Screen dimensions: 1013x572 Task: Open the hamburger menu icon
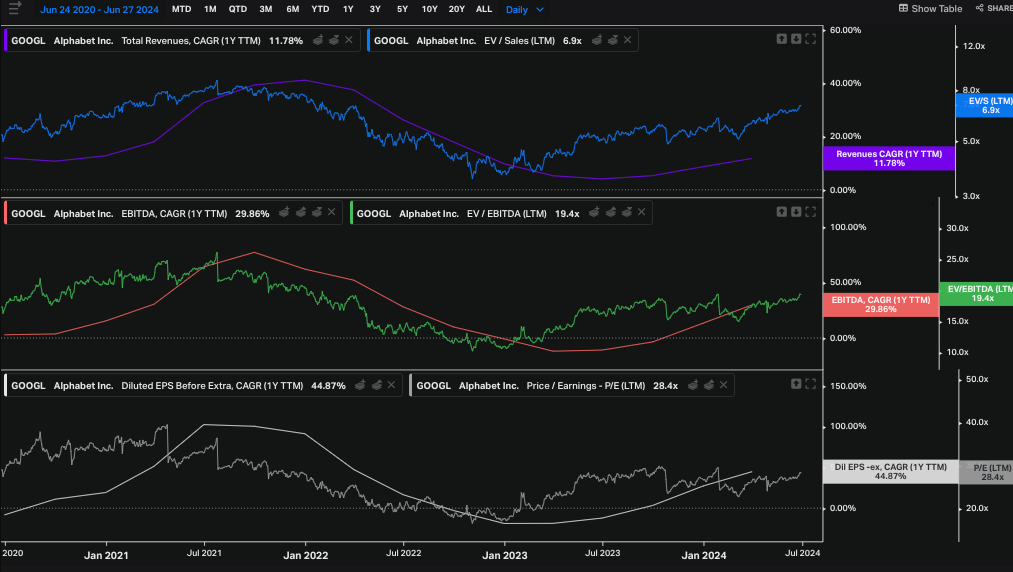tap(15, 8)
